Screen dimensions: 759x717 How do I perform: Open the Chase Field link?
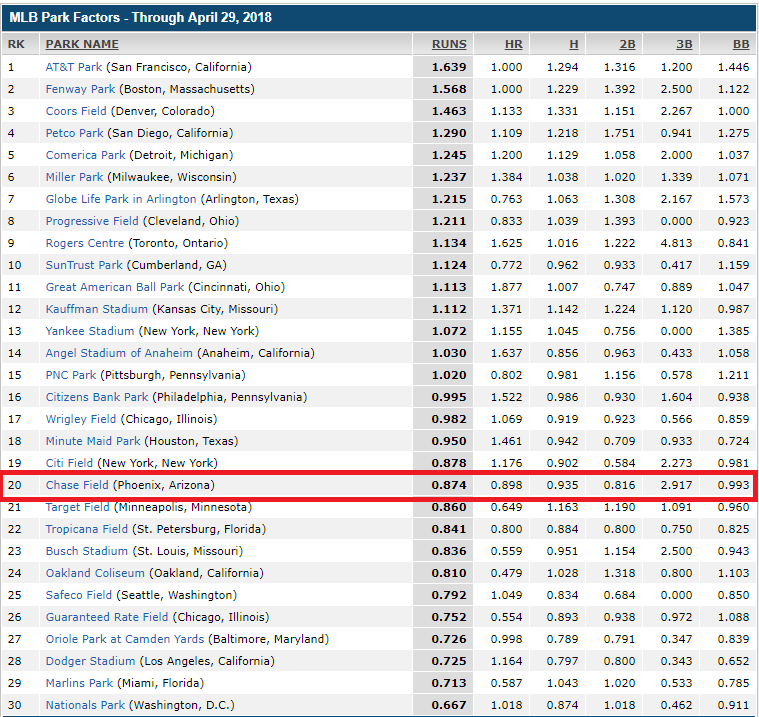tap(77, 485)
